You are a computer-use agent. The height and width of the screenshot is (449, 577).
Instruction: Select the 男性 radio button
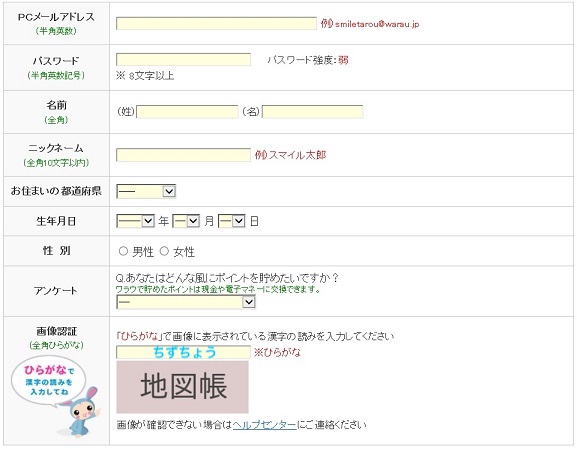pyautogui.click(x=123, y=251)
